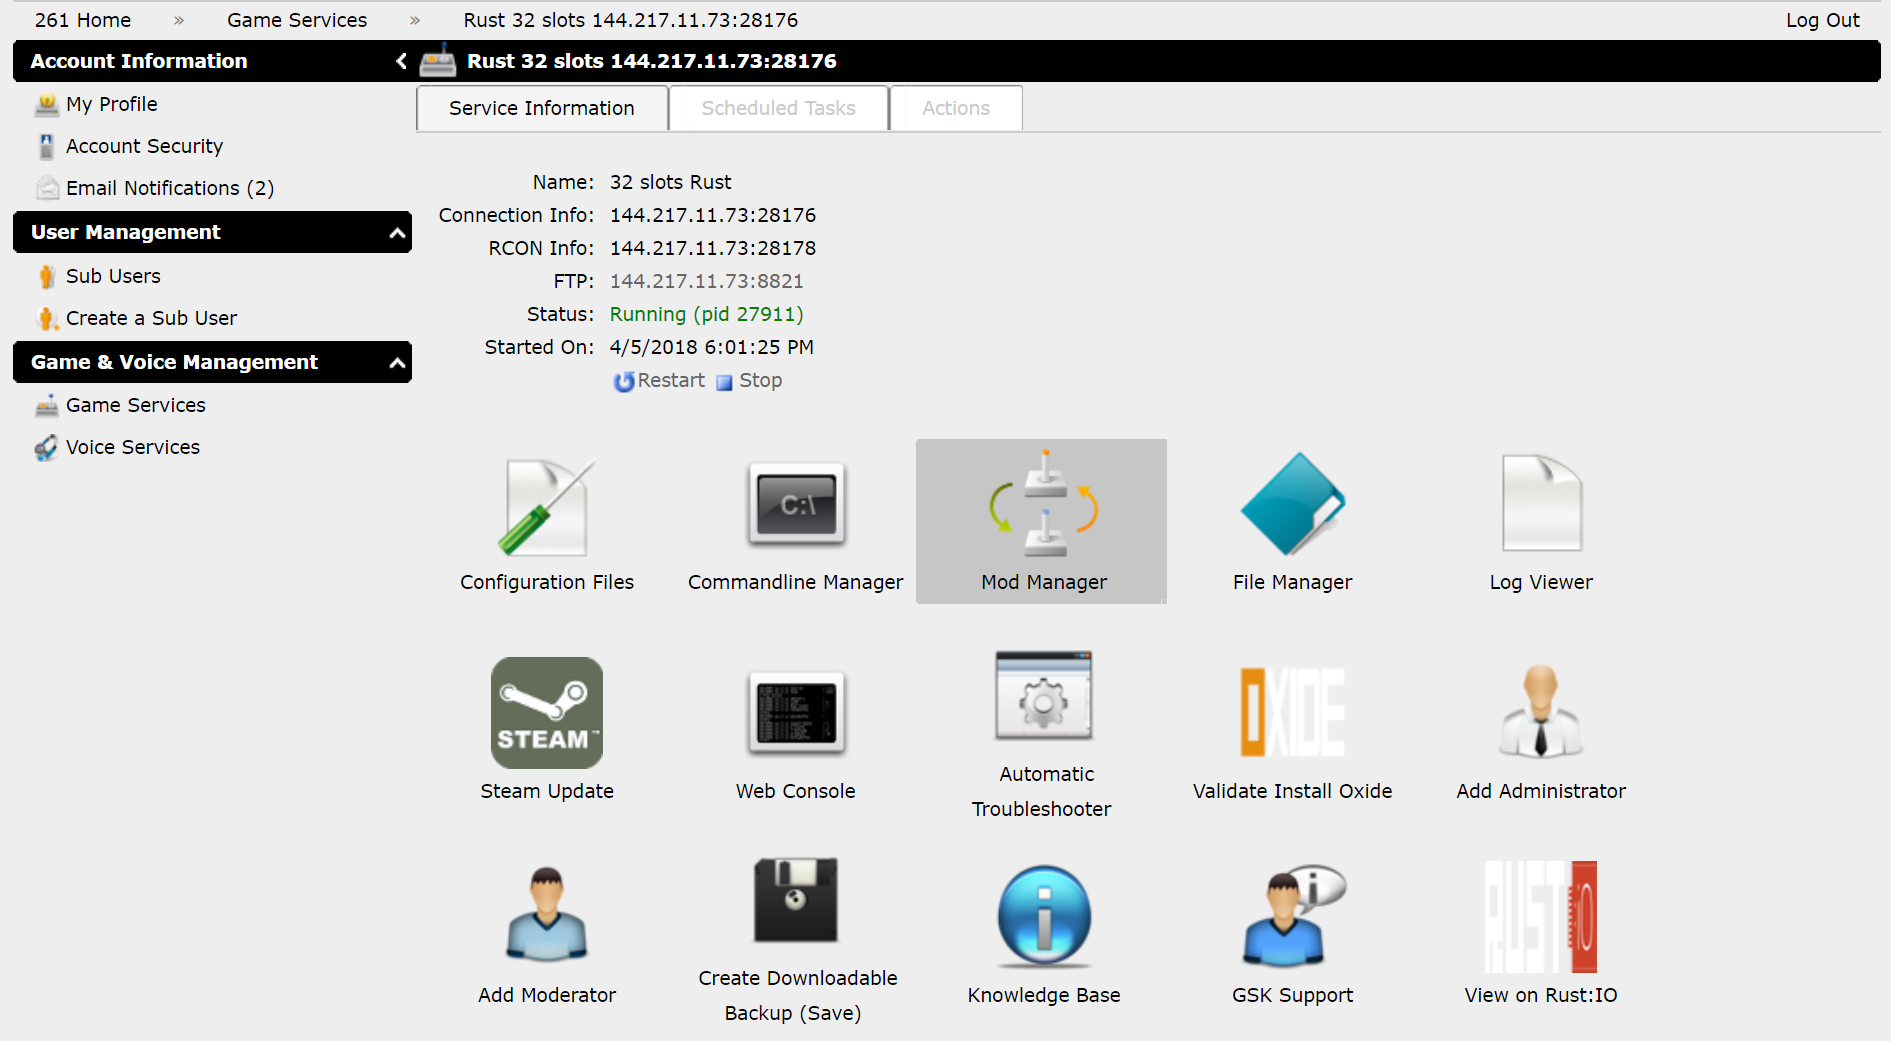Image resolution: width=1891 pixels, height=1041 pixels.
Task: Click the Validate Install Oxide icon
Action: pos(1293,712)
